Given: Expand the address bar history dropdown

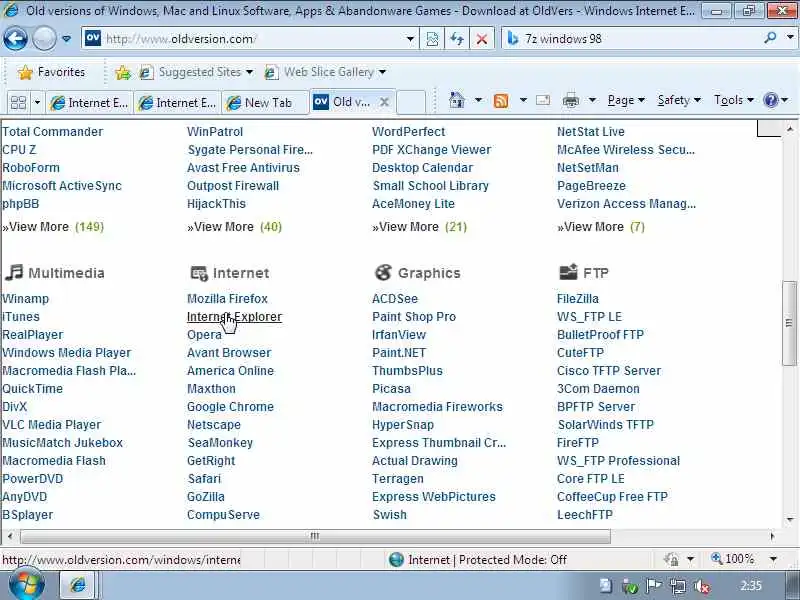Looking at the screenshot, I should (x=410, y=39).
